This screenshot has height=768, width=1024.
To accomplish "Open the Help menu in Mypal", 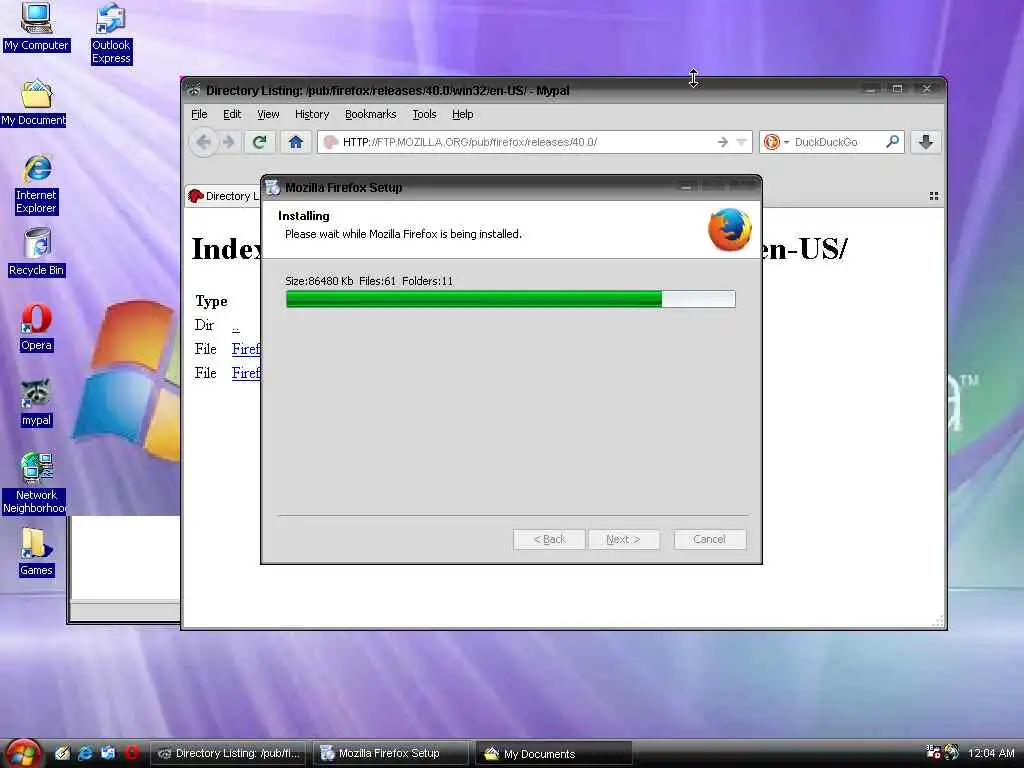I will (462, 114).
